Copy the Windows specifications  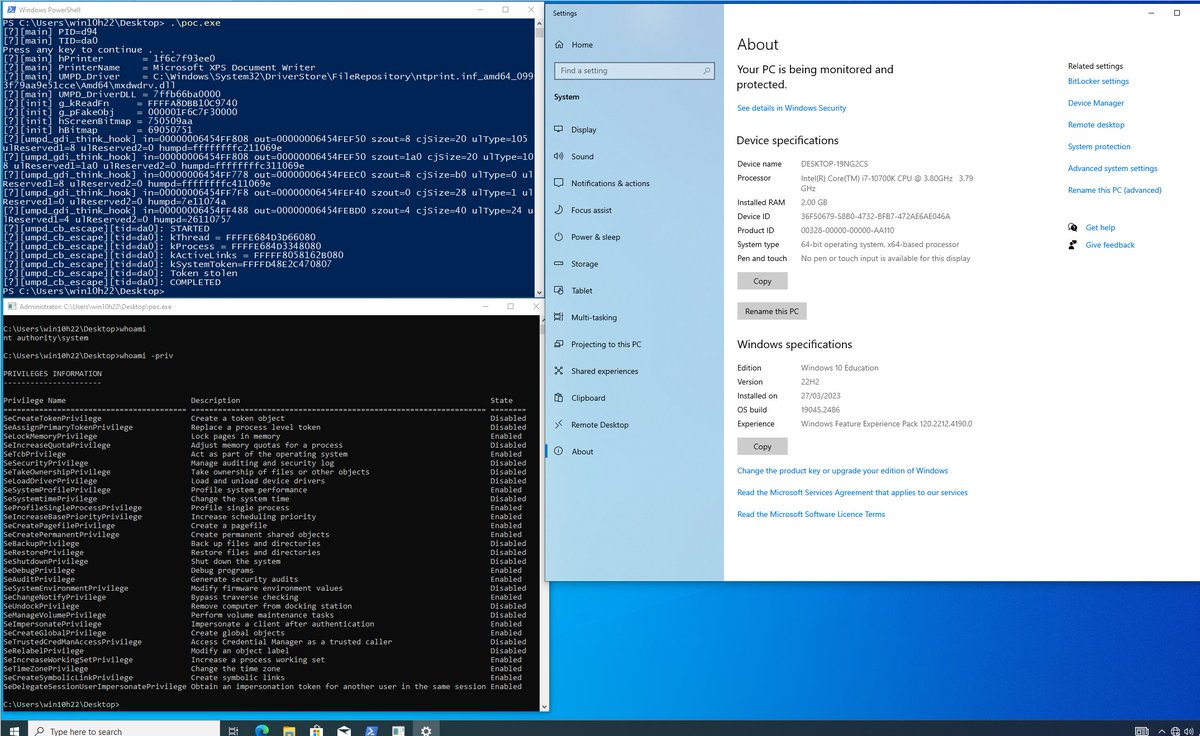coord(762,446)
